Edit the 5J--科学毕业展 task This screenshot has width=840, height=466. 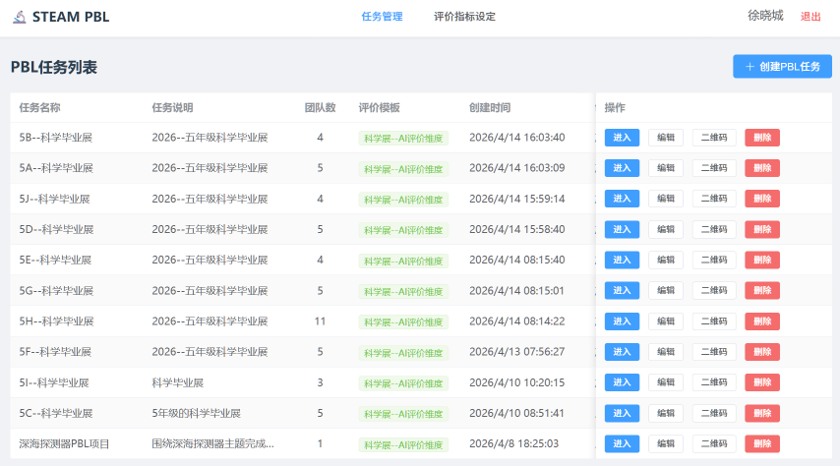(x=665, y=199)
